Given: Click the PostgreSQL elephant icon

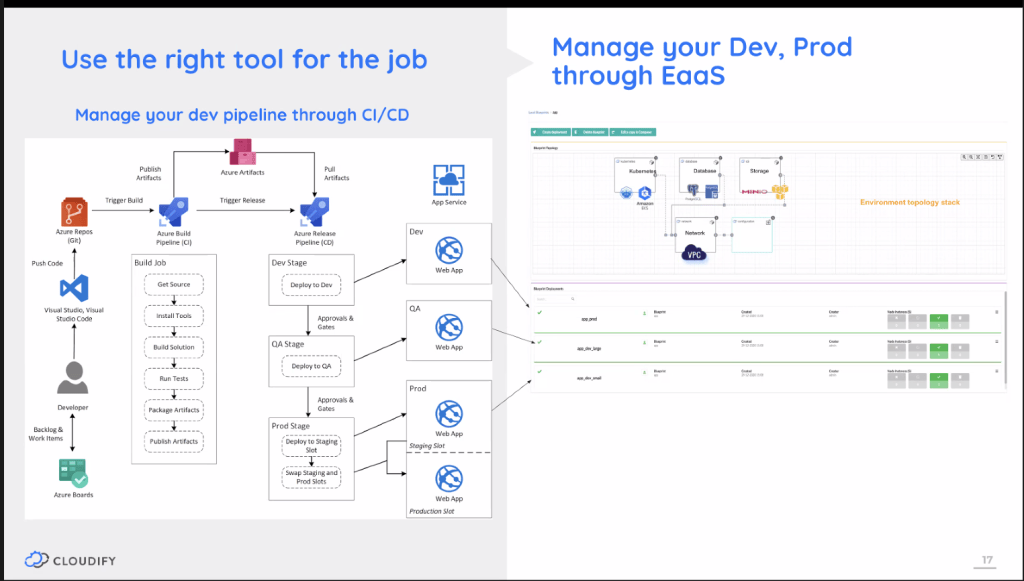Looking at the screenshot, I should [693, 189].
